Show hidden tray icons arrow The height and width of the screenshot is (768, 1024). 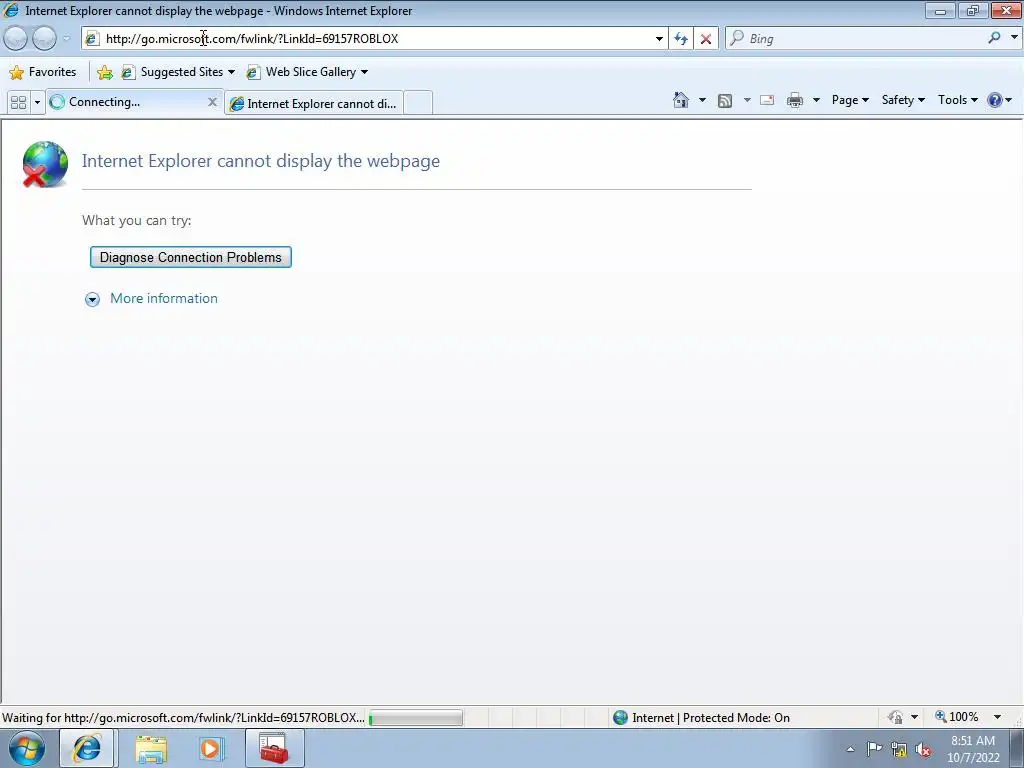[850, 749]
